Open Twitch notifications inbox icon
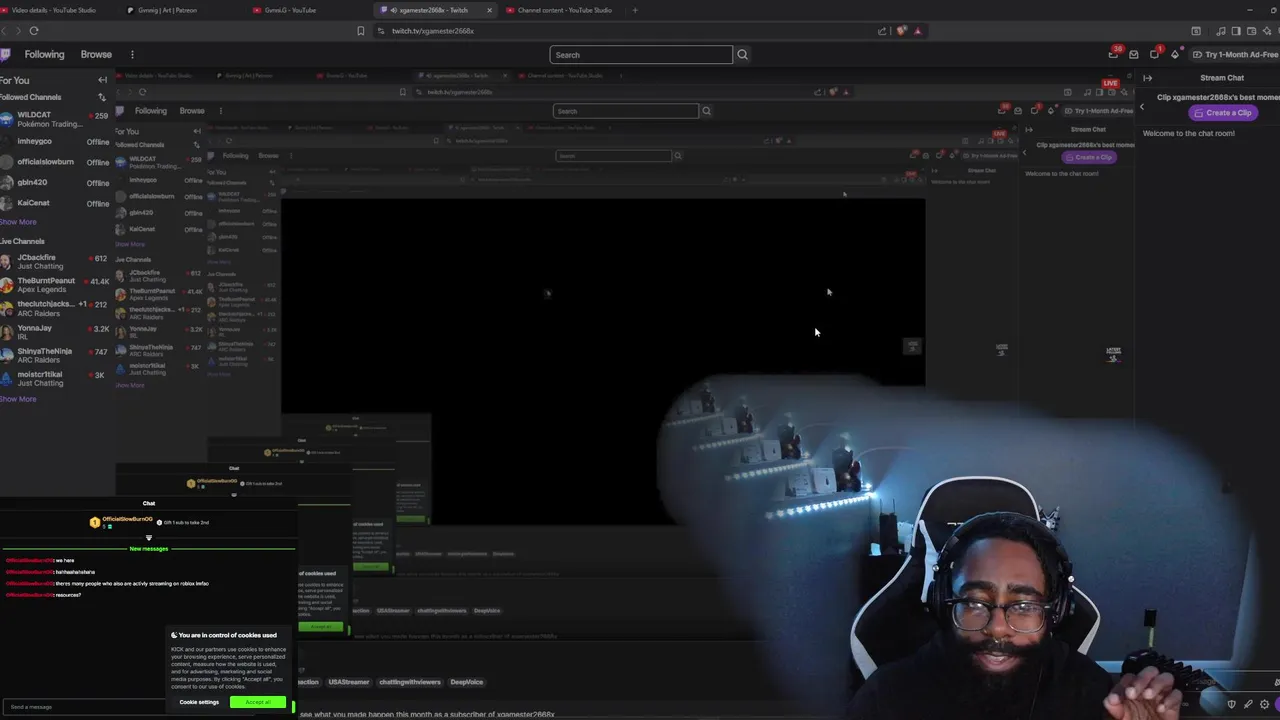Screen dimensions: 1280x720 coord(1134,54)
